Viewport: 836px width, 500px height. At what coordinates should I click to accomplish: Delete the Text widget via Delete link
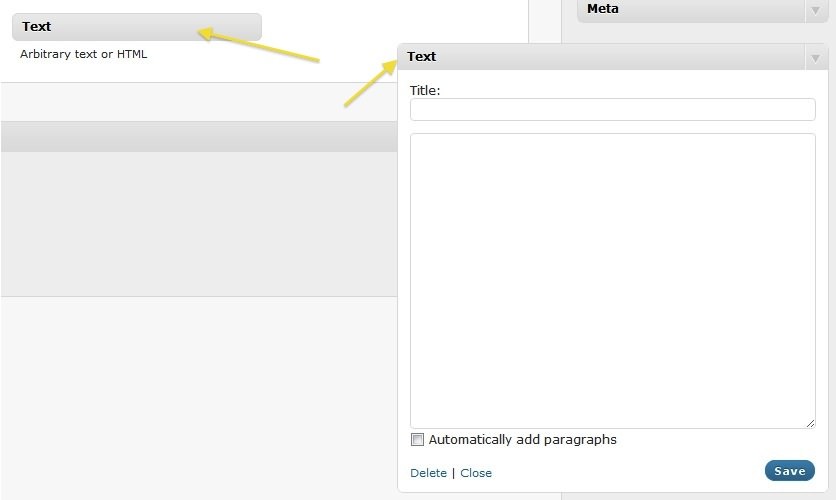[428, 473]
